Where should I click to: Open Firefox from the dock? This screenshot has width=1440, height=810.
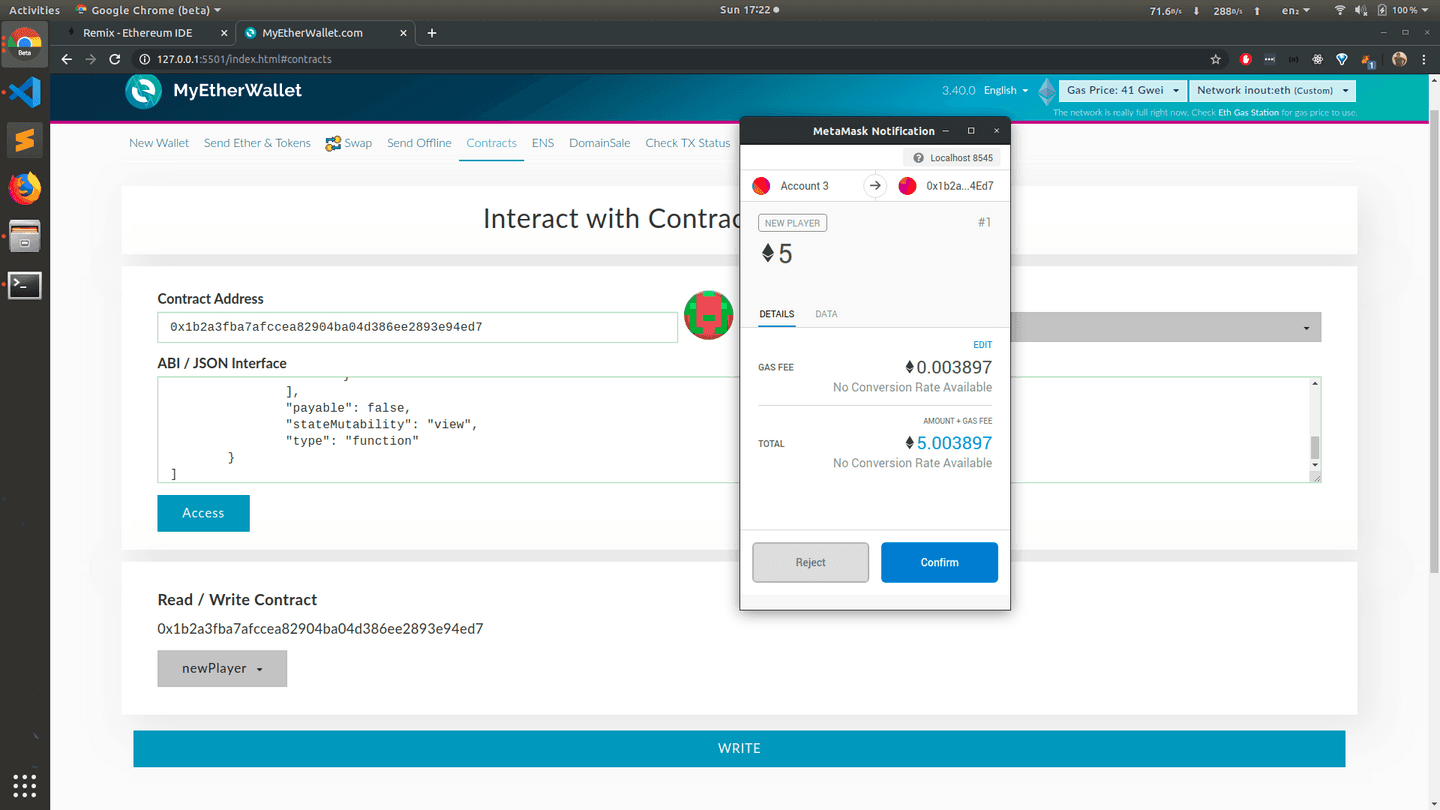pos(25,188)
